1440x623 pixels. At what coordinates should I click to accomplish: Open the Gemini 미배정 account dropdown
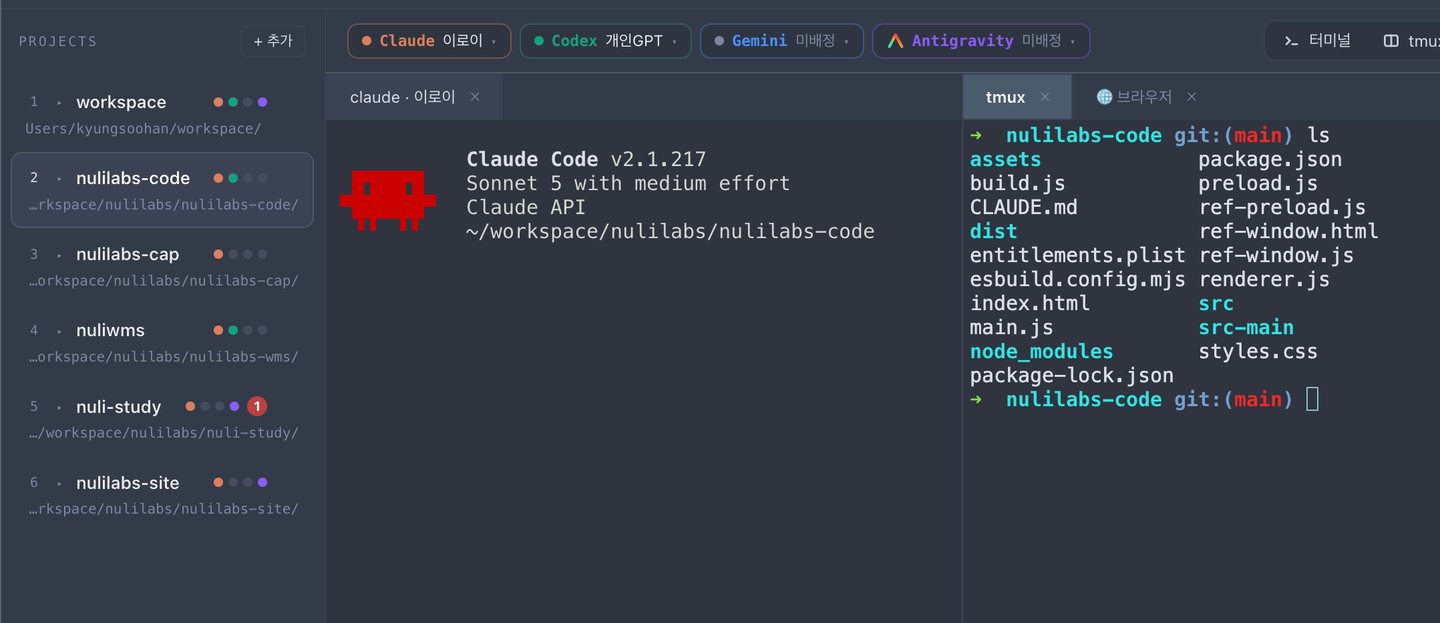pos(782,41)
